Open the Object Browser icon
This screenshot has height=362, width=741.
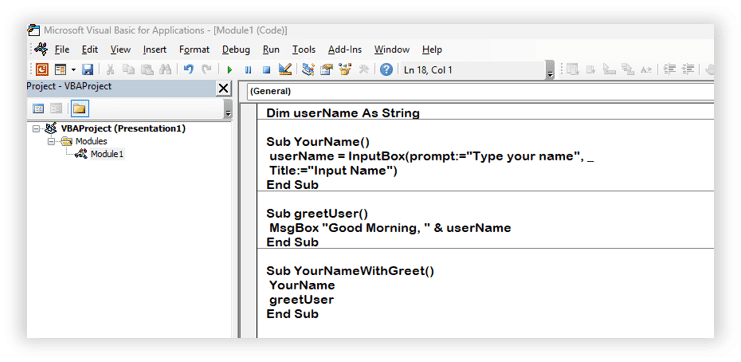pos(345,70)
